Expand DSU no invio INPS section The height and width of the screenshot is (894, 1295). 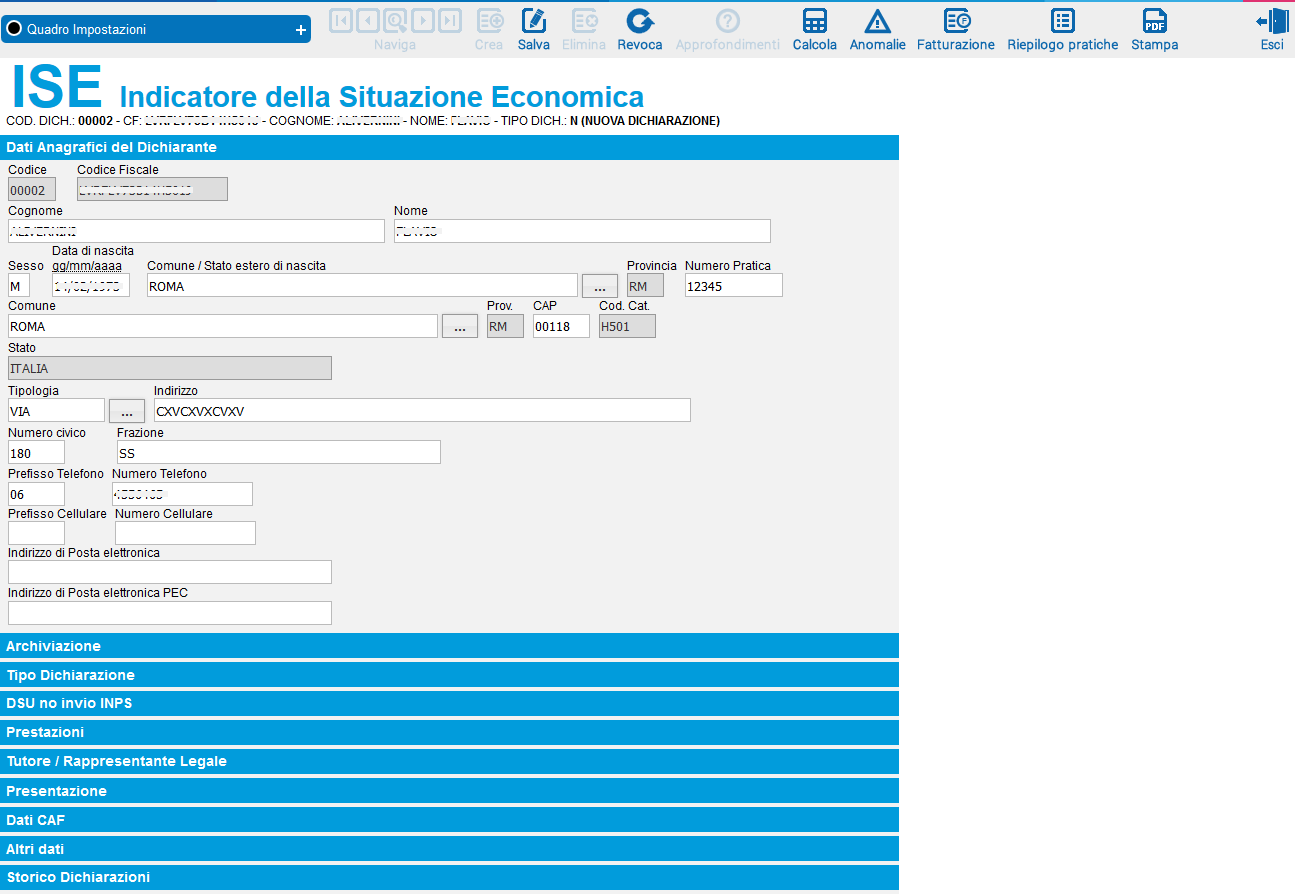[449, 704]
